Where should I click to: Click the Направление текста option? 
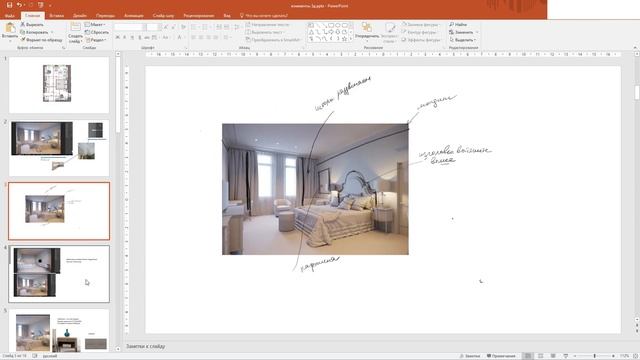(267, 24)
